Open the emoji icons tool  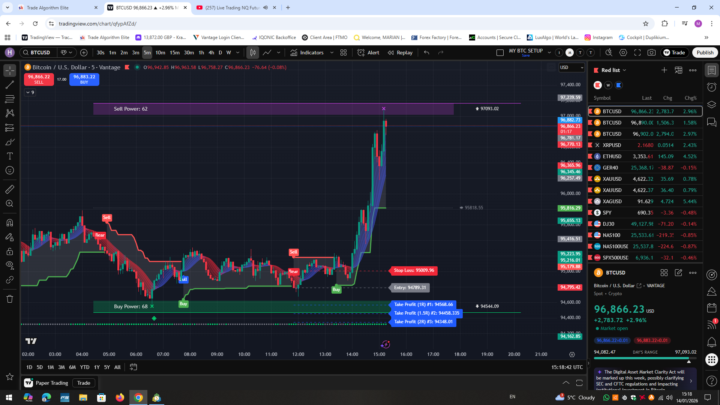tap(10, 170)
